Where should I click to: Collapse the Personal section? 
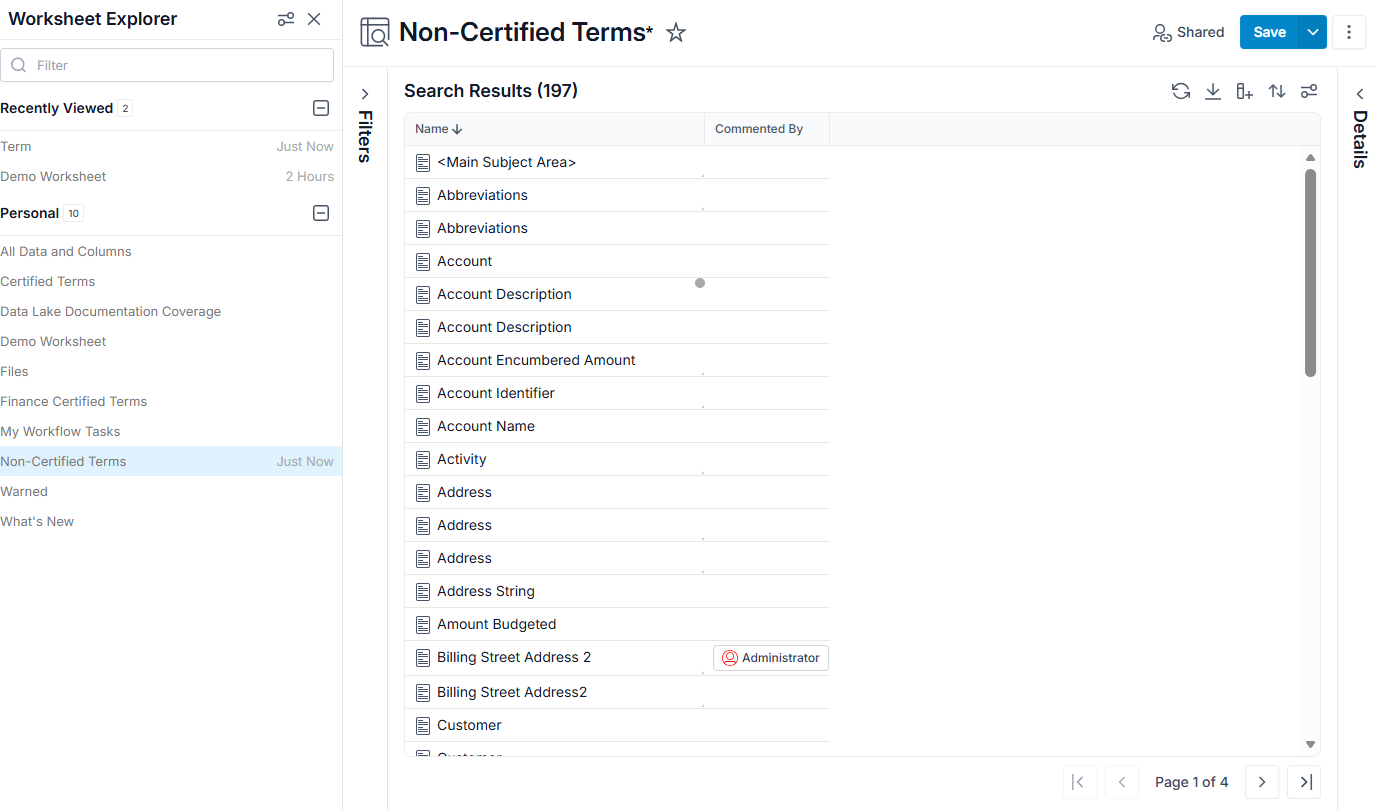[x=321, y=213]
